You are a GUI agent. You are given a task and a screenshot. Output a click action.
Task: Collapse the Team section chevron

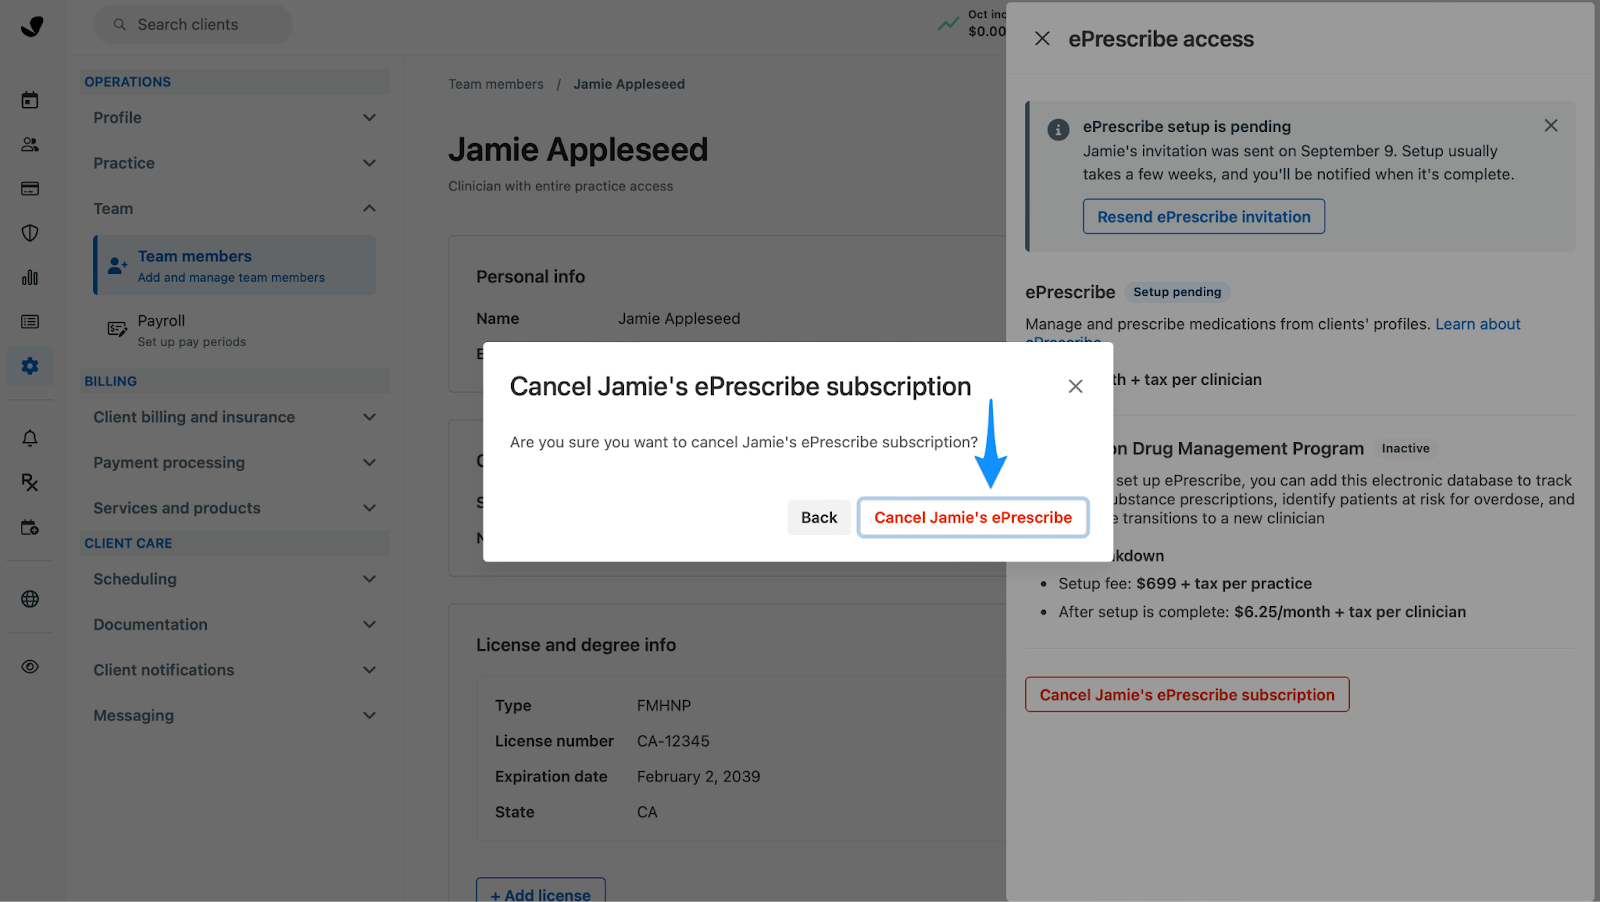tap(369, 208)
